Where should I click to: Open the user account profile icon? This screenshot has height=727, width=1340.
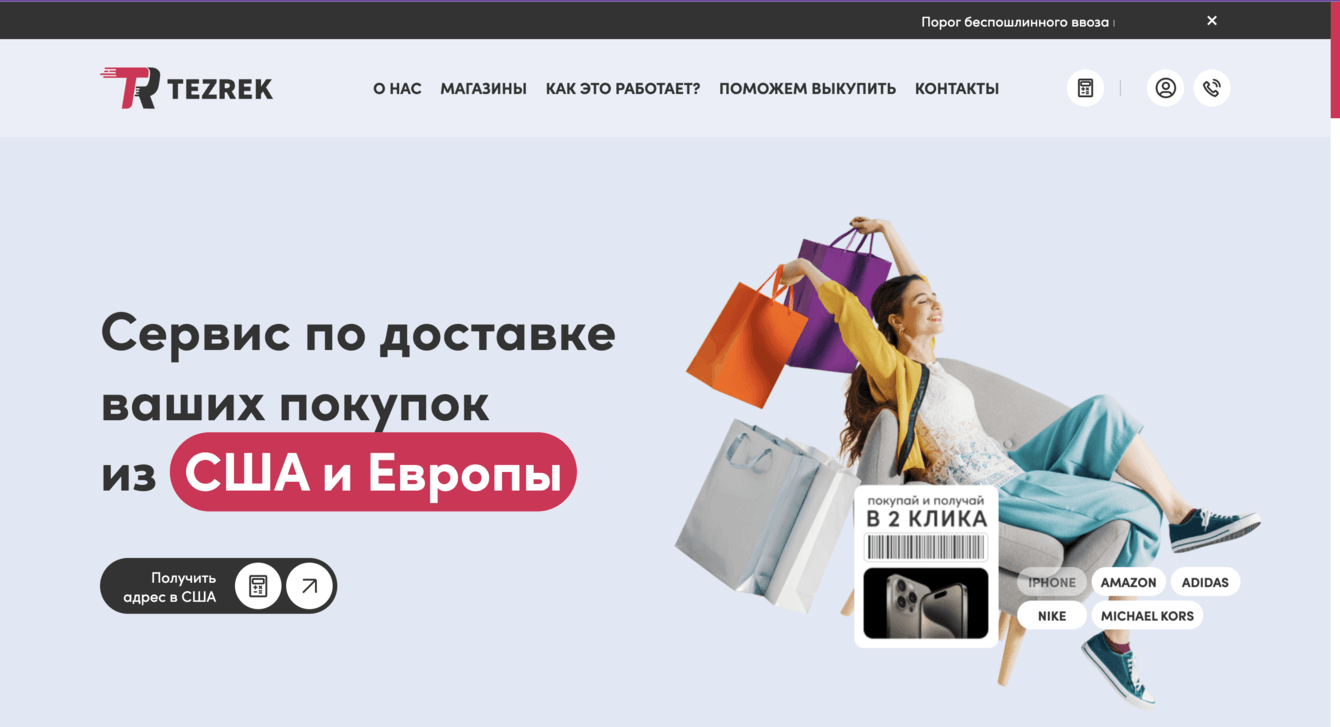(1165, 88)
